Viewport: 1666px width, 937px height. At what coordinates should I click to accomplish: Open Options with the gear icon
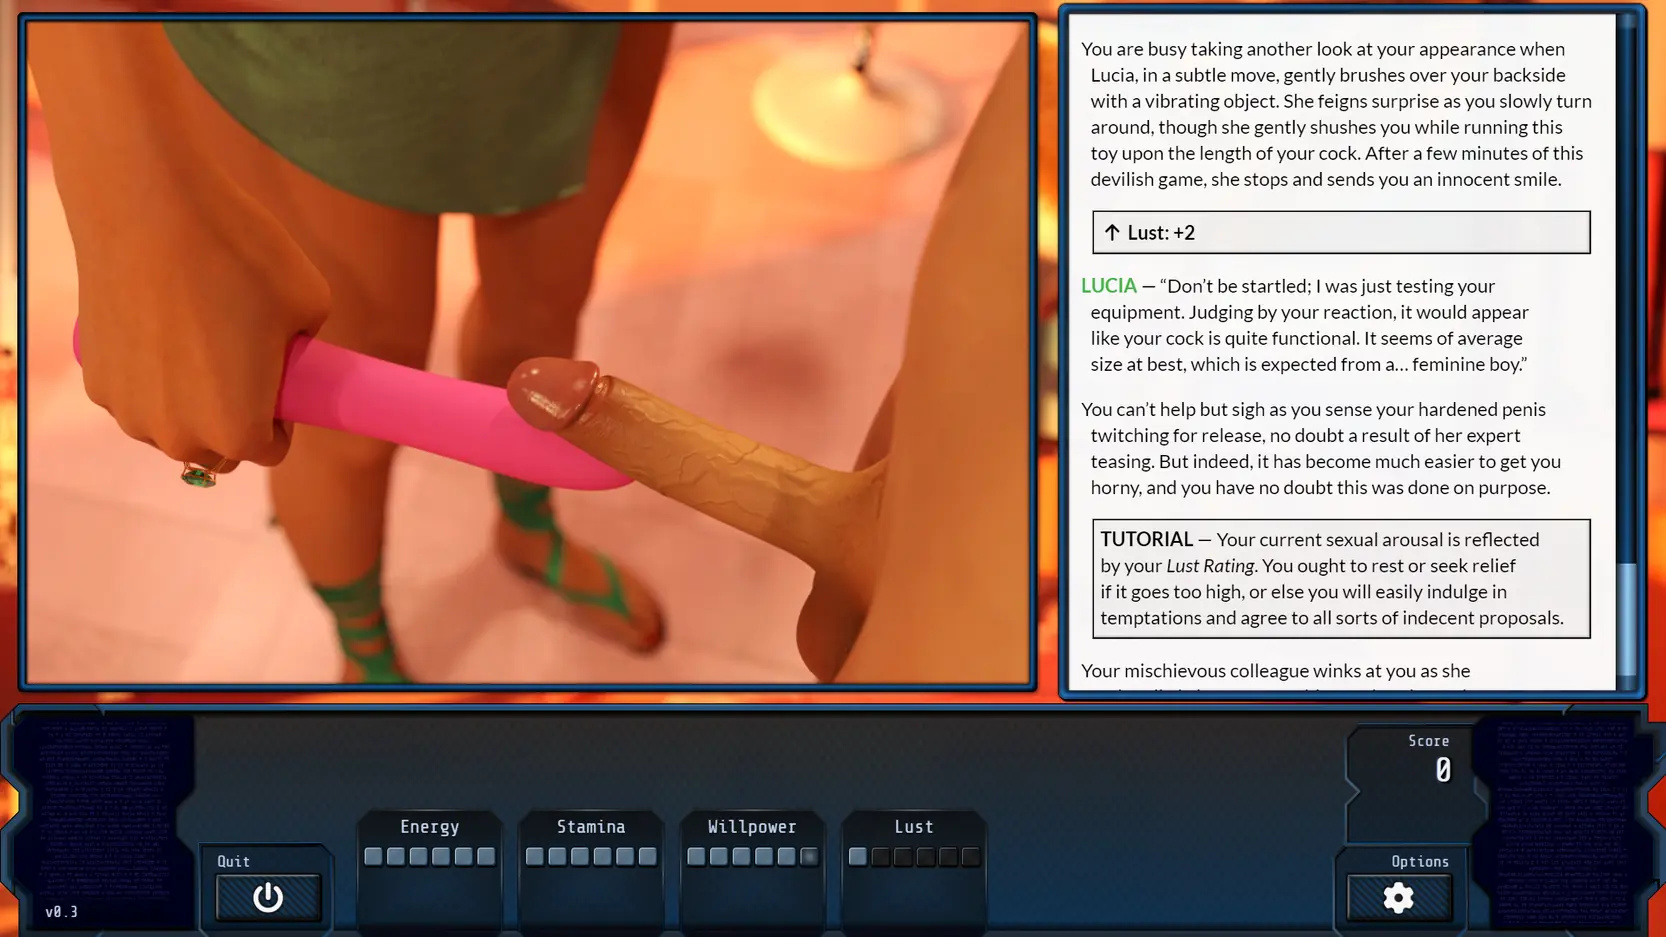1398,897
